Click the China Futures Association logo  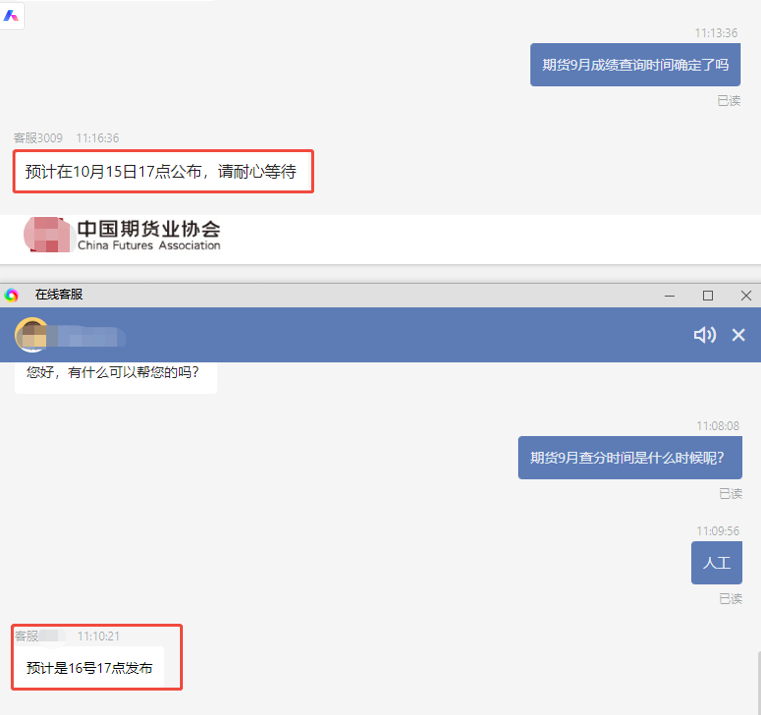click(x=122, y=234)
